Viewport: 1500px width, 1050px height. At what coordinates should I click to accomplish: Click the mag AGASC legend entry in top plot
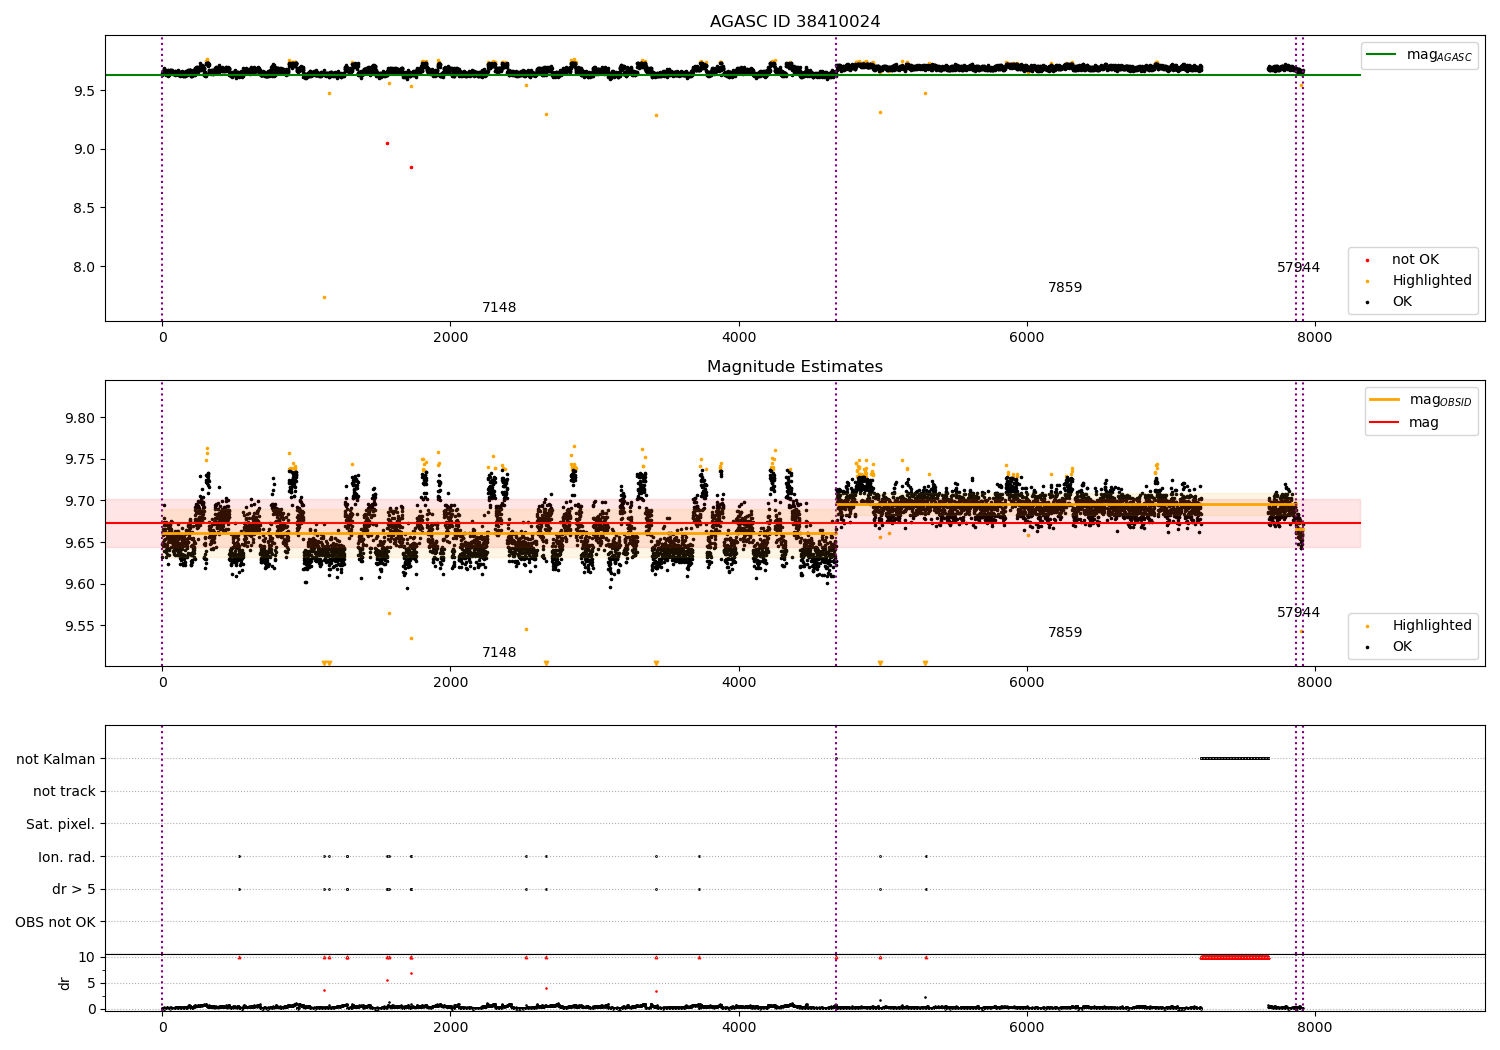pos(1420,55)
